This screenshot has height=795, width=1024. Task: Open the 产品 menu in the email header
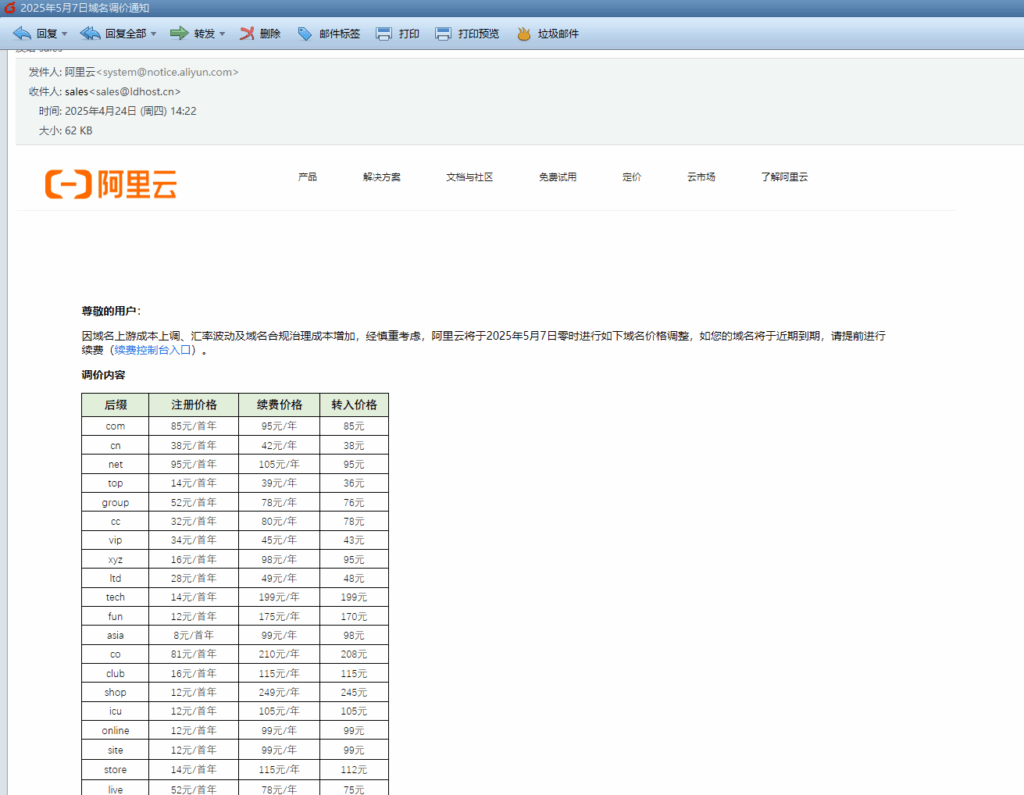pyautogui.click(x=307, y=177)
